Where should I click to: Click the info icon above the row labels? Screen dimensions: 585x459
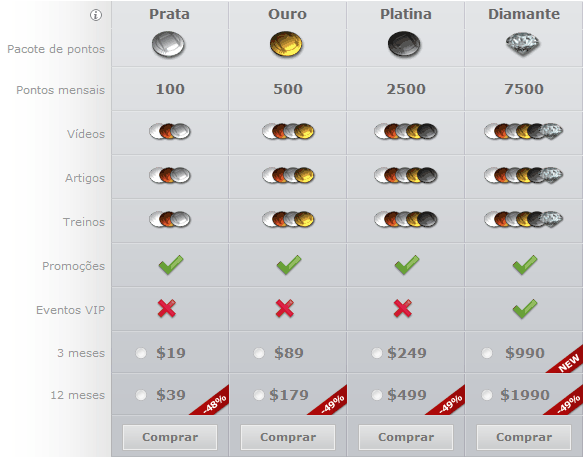pyautogui.click(x=96, y=15)
